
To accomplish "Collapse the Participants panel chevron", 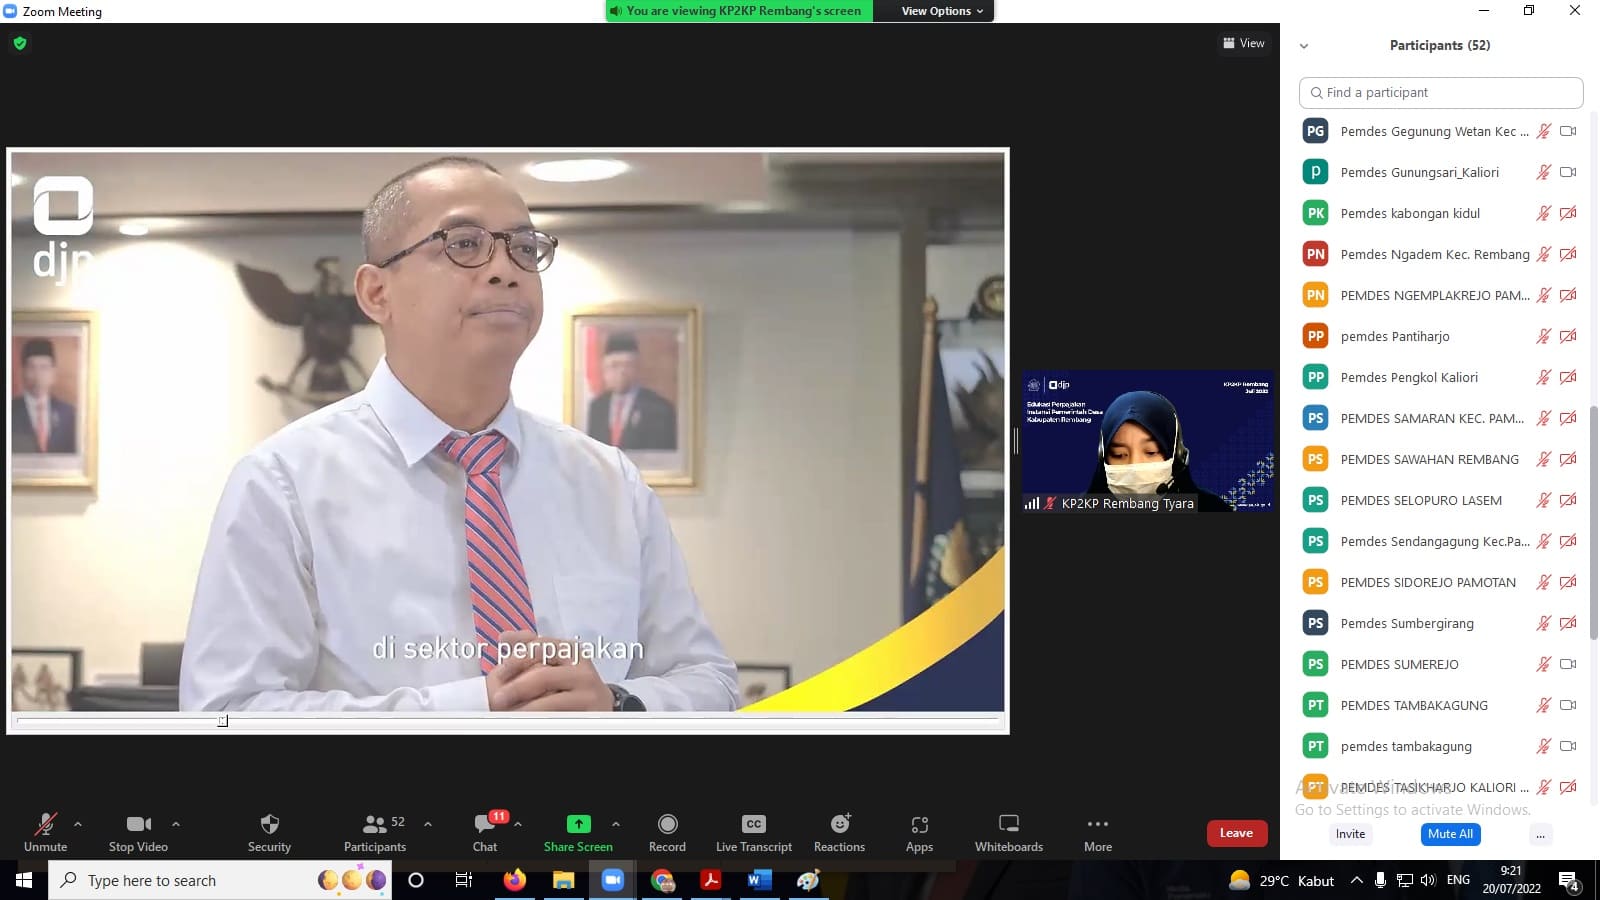I will pos(1303,46).
